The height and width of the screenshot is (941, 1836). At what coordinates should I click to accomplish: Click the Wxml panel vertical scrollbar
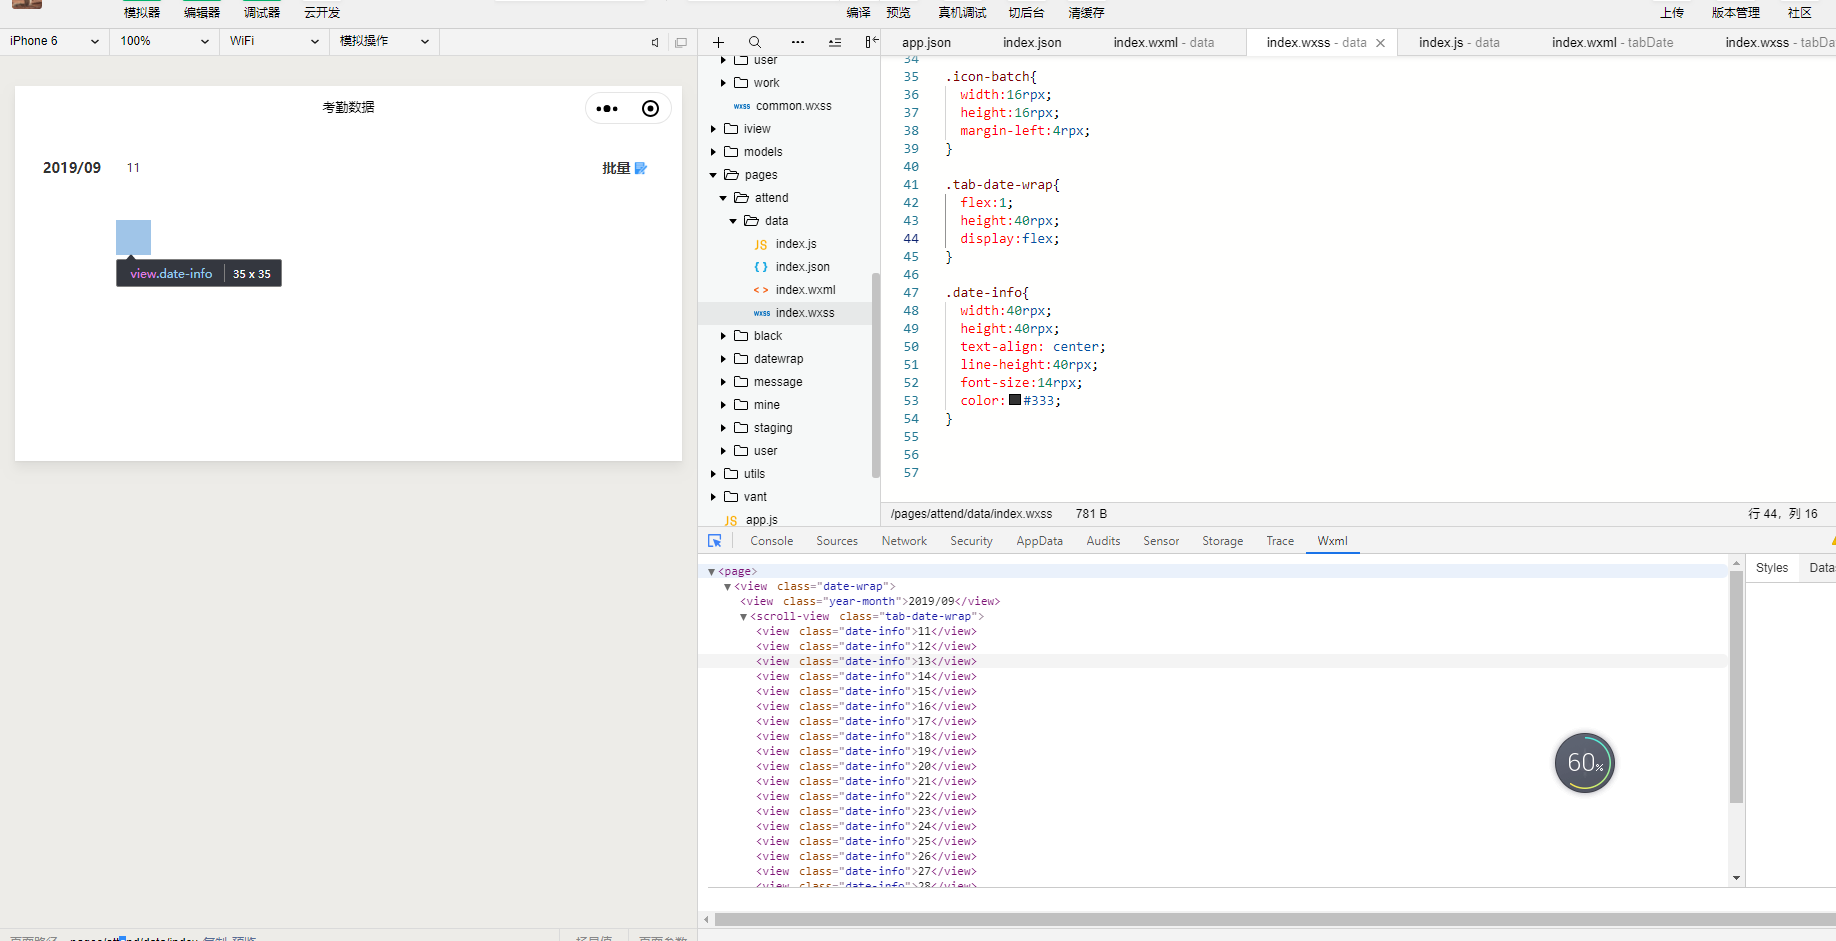(x=1737, y=686)
